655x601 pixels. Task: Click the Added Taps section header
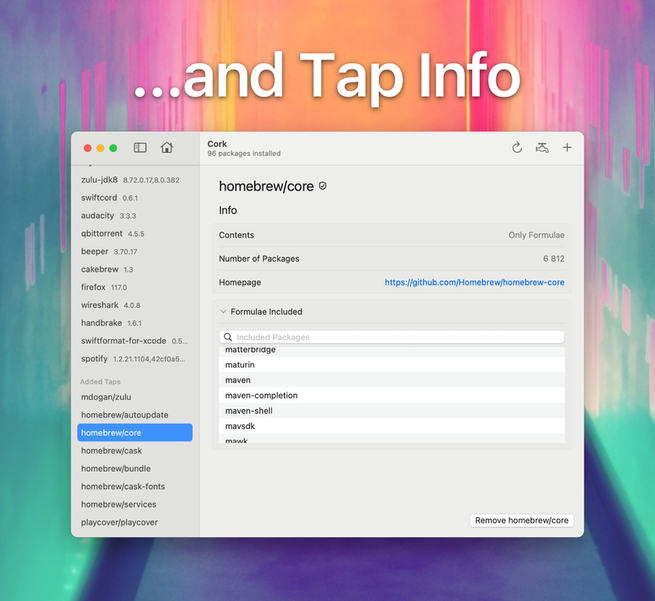[x=100, y=382]
